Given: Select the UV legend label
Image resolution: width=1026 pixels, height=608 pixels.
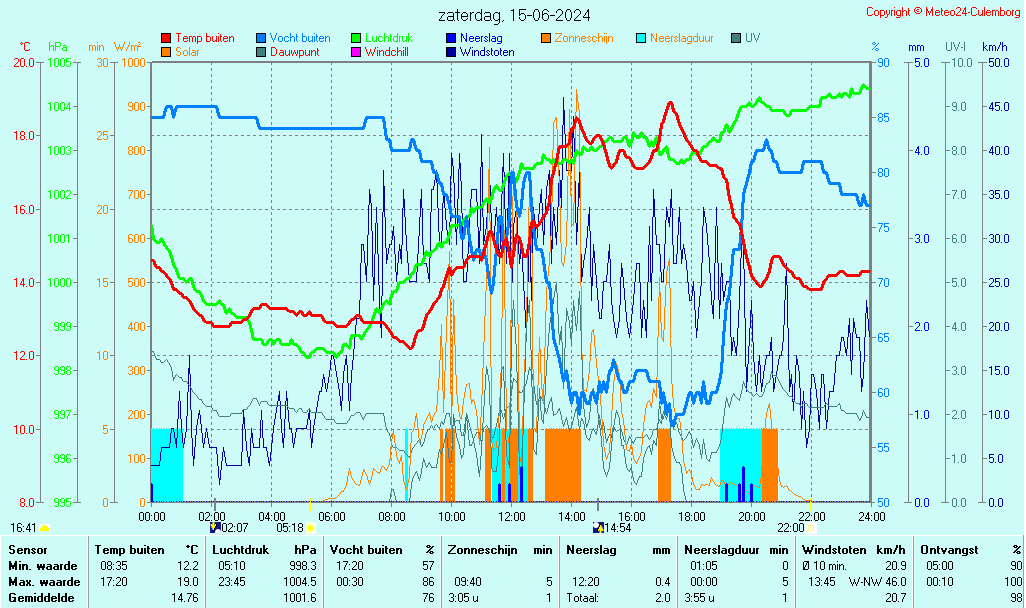Looking at the screenshot, I should click(x=752, y=38).
